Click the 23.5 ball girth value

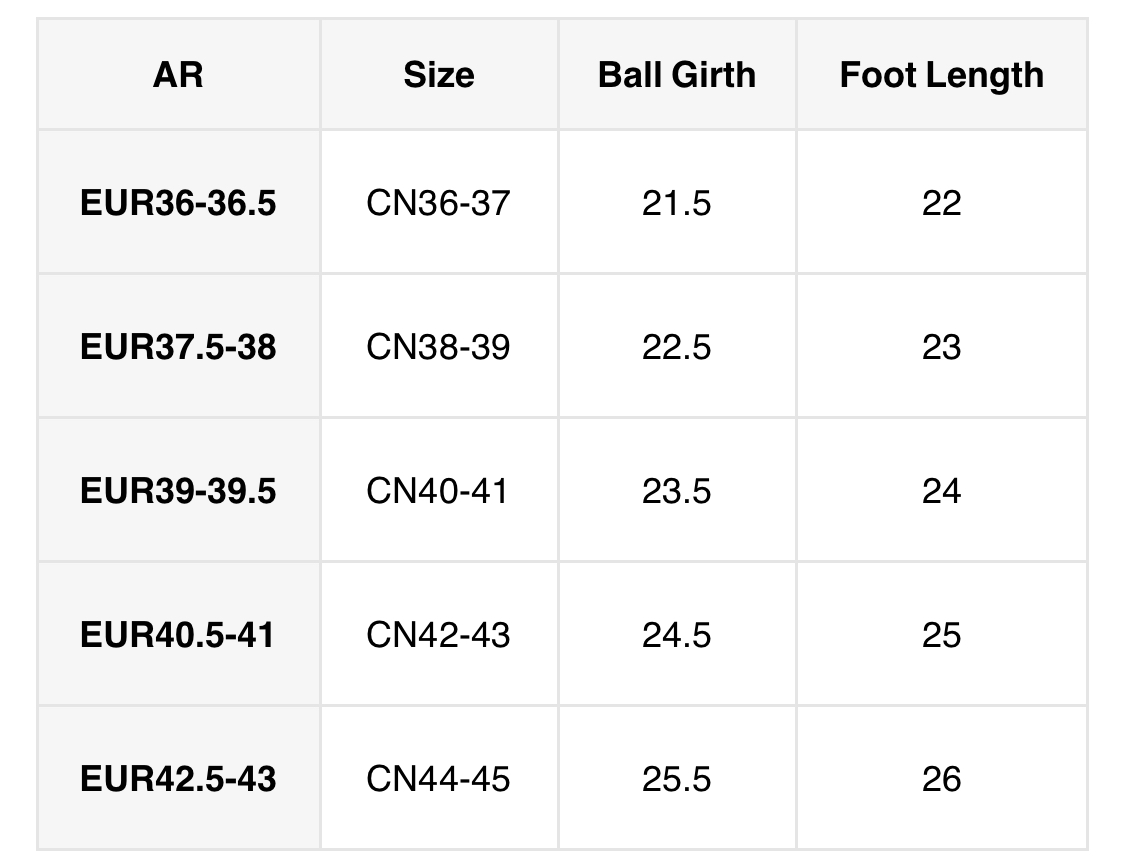click(x=677, y=491)
